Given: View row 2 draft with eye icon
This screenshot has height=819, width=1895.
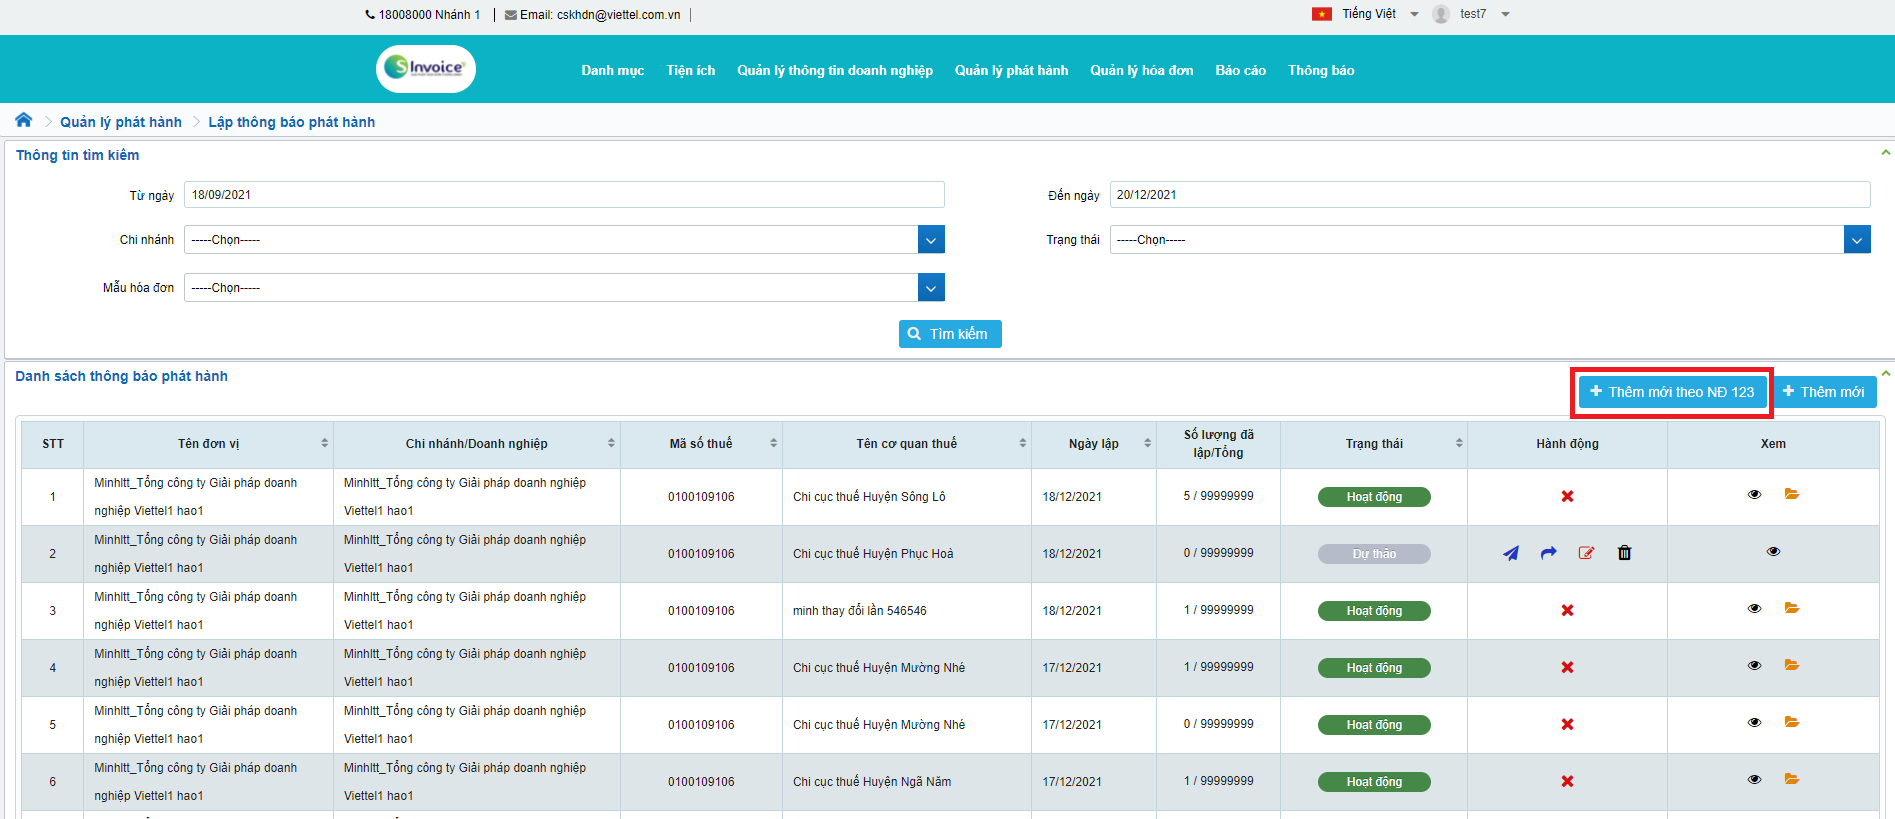Looking at the screenshot, I should 1773,552.
